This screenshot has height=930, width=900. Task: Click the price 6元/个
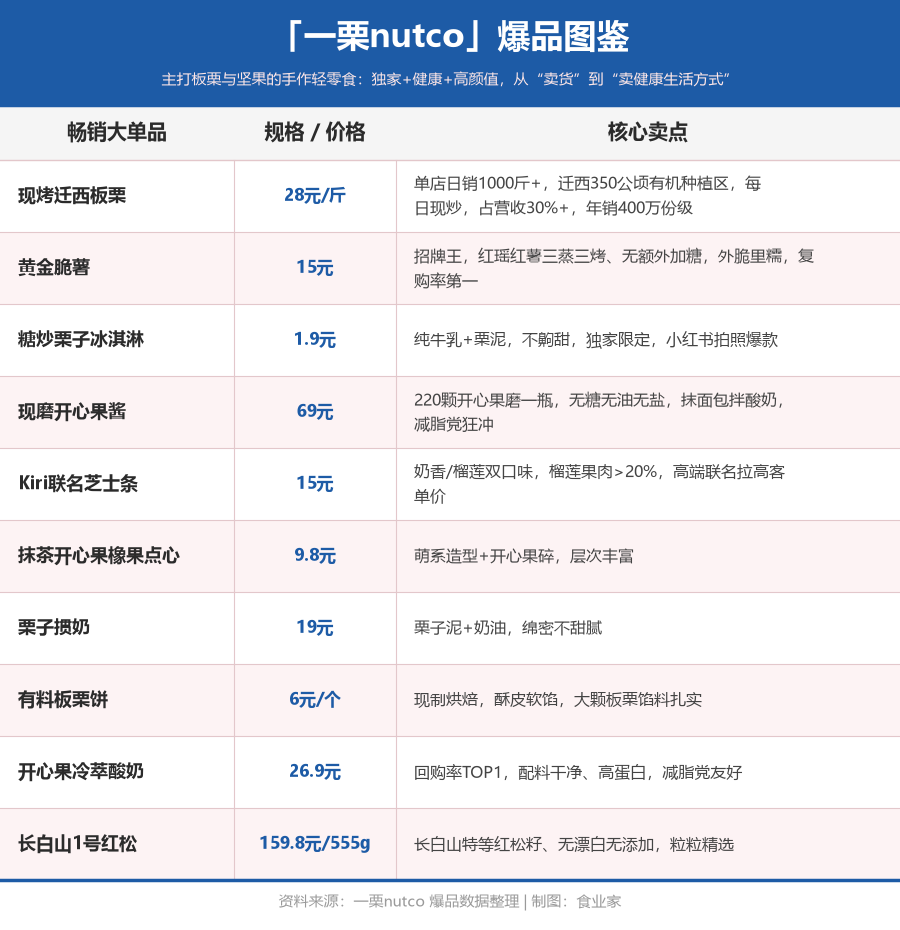[x=315, y=700]
